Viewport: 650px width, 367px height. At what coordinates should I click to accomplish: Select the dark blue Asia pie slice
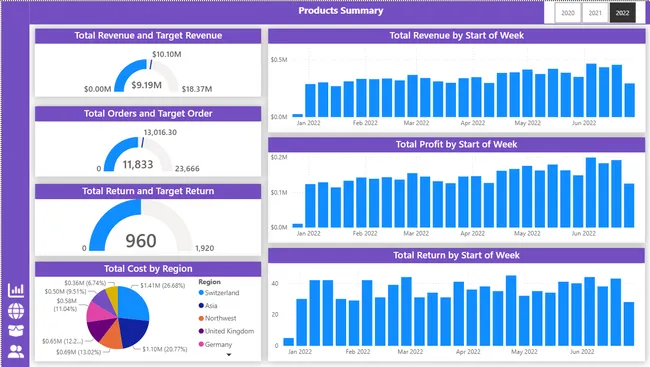(134, 331)
